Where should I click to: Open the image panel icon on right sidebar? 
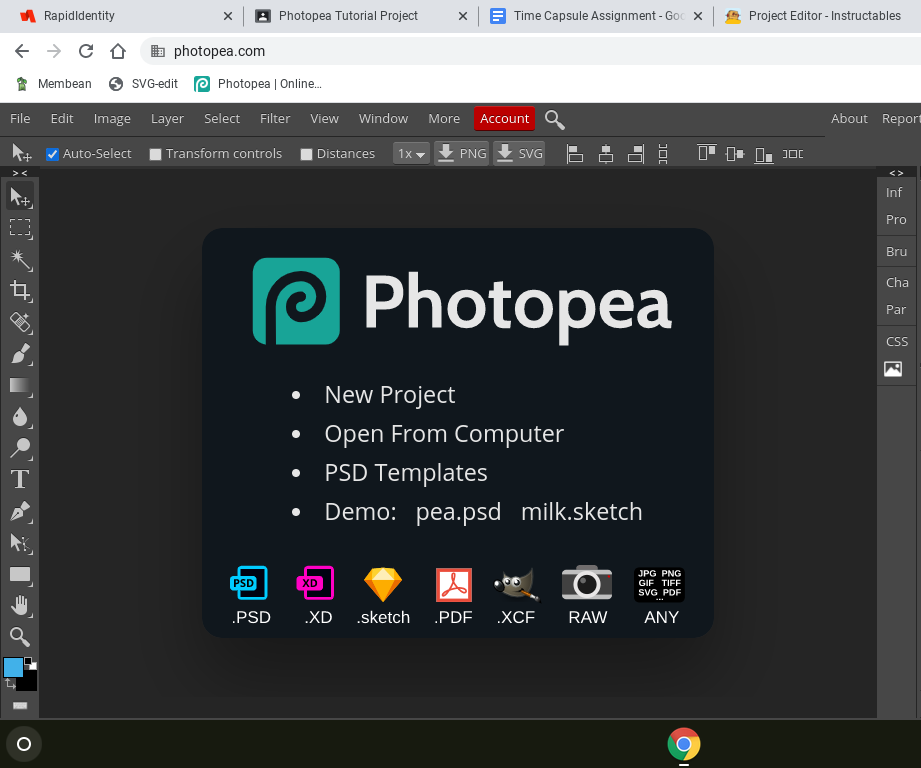[x=893, y=369]
